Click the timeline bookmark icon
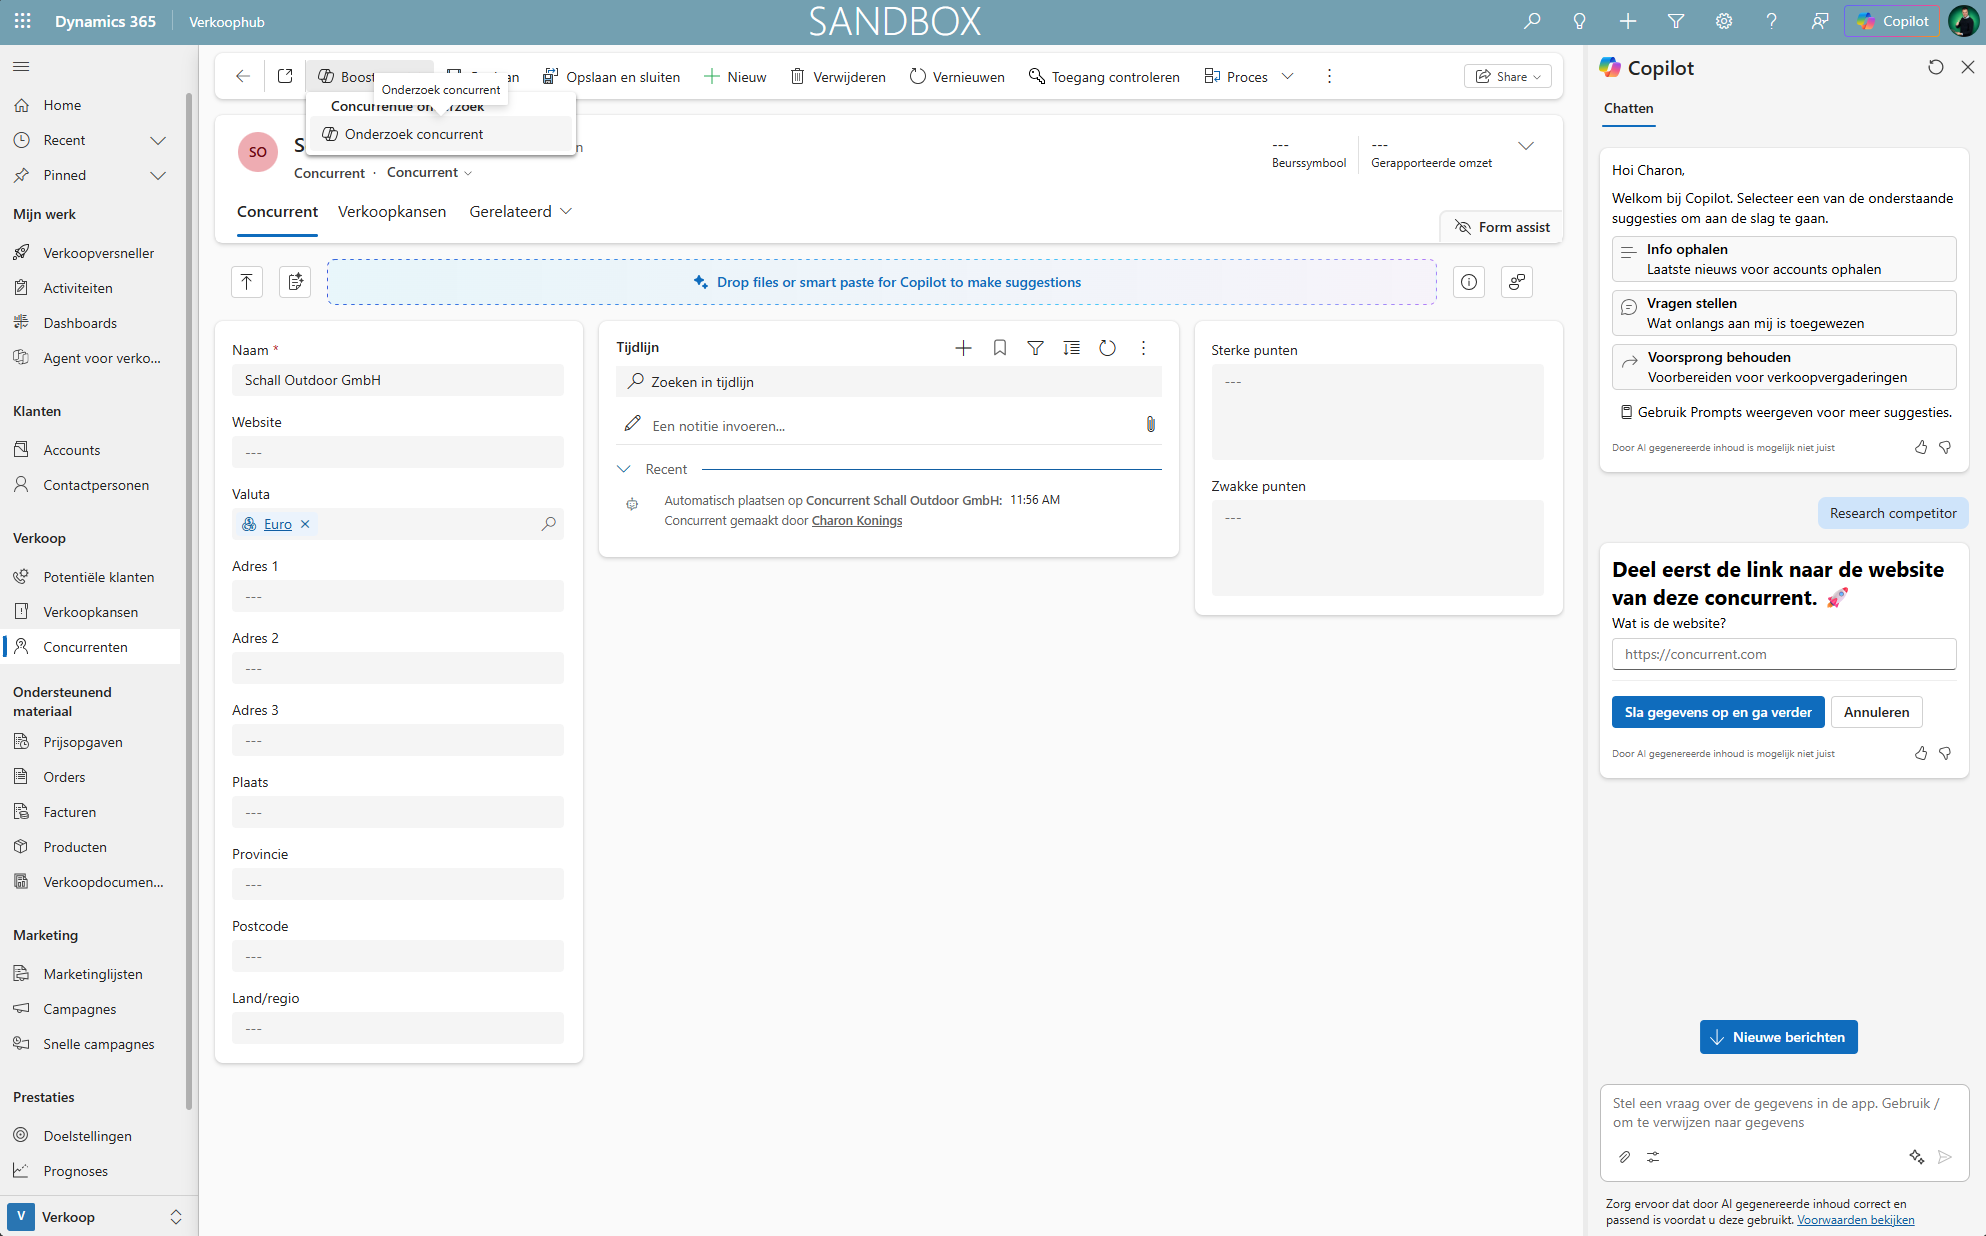 (999, 348)
